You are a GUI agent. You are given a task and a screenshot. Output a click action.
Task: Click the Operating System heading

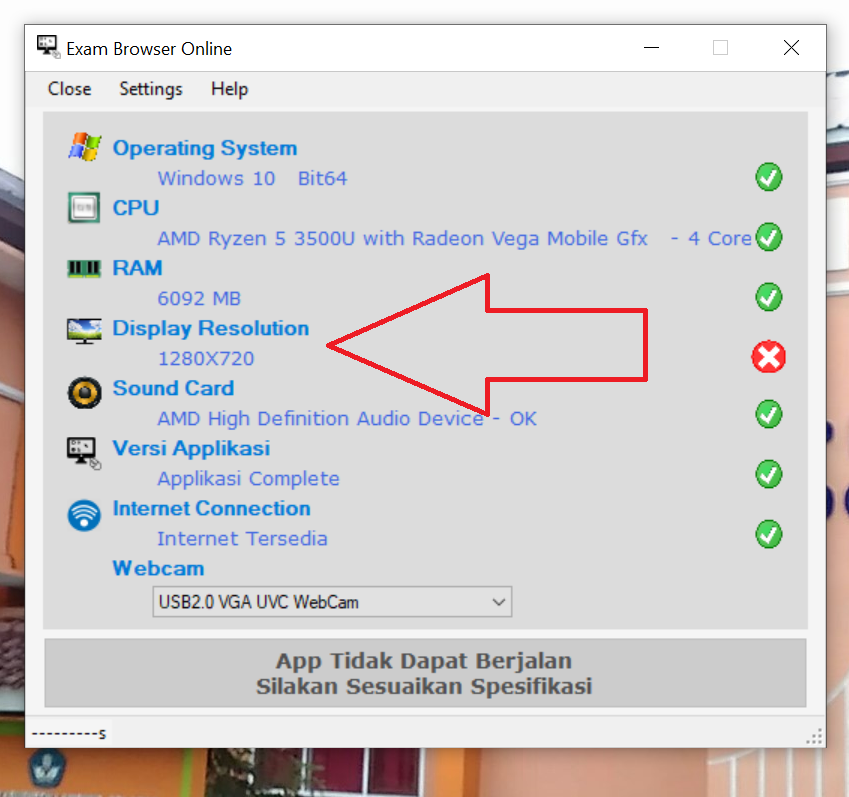pos(205,148)
